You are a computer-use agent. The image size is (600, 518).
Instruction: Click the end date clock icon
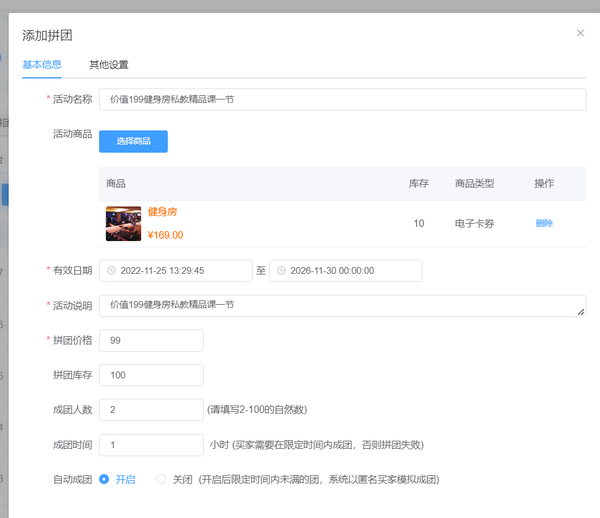point(283,271)
